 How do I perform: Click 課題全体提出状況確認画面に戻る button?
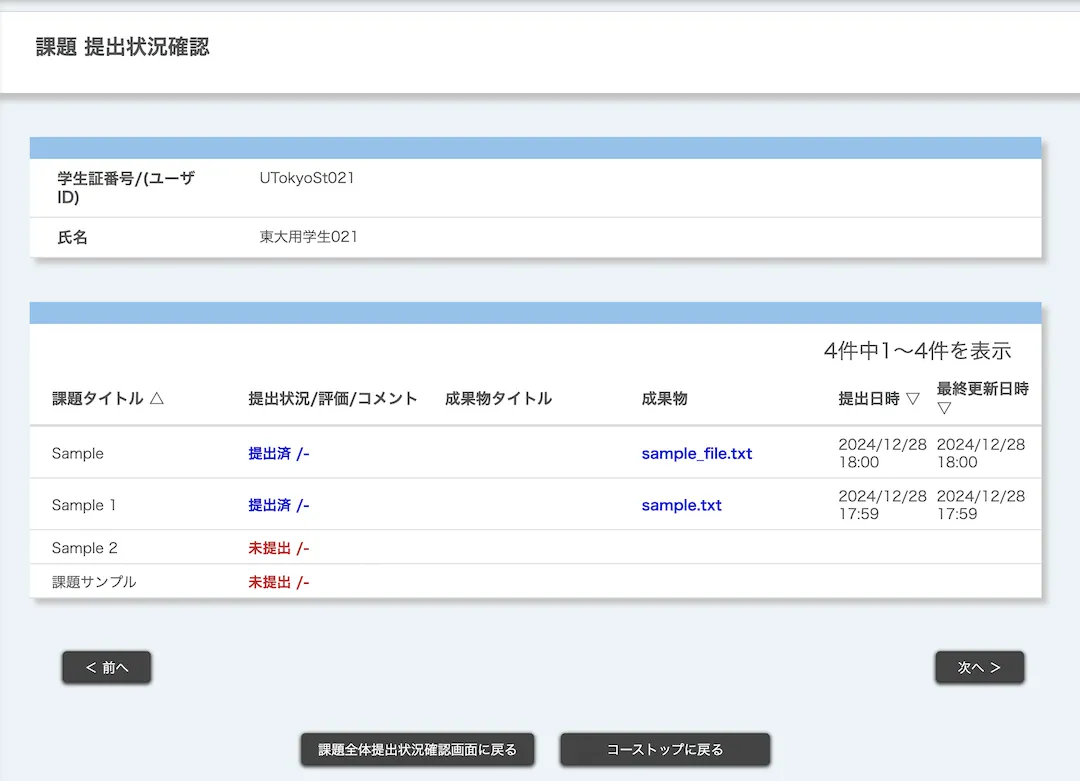tap(417, 749)
